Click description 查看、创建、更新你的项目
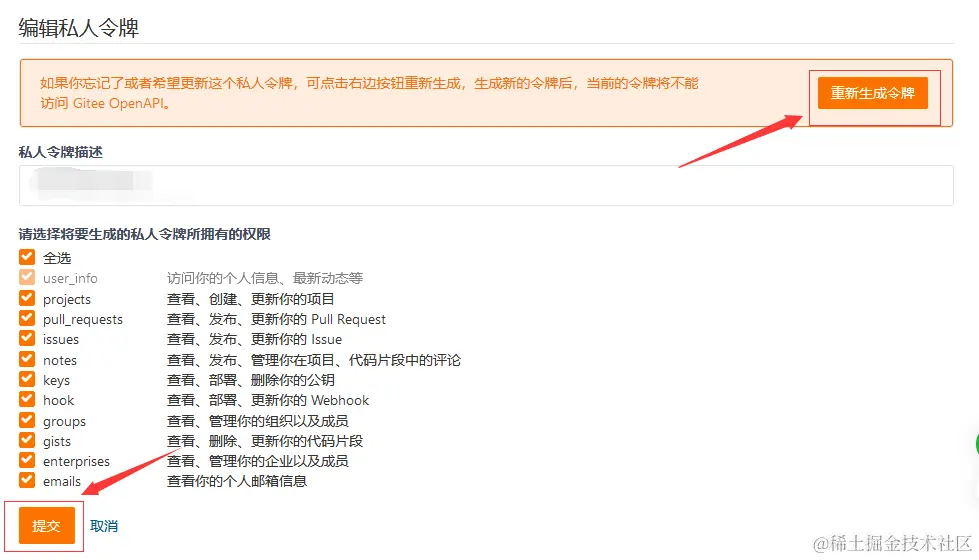Image resolution: width=979 pixels, height=560 pixels. pyautogui.click(x=250, y=299)
